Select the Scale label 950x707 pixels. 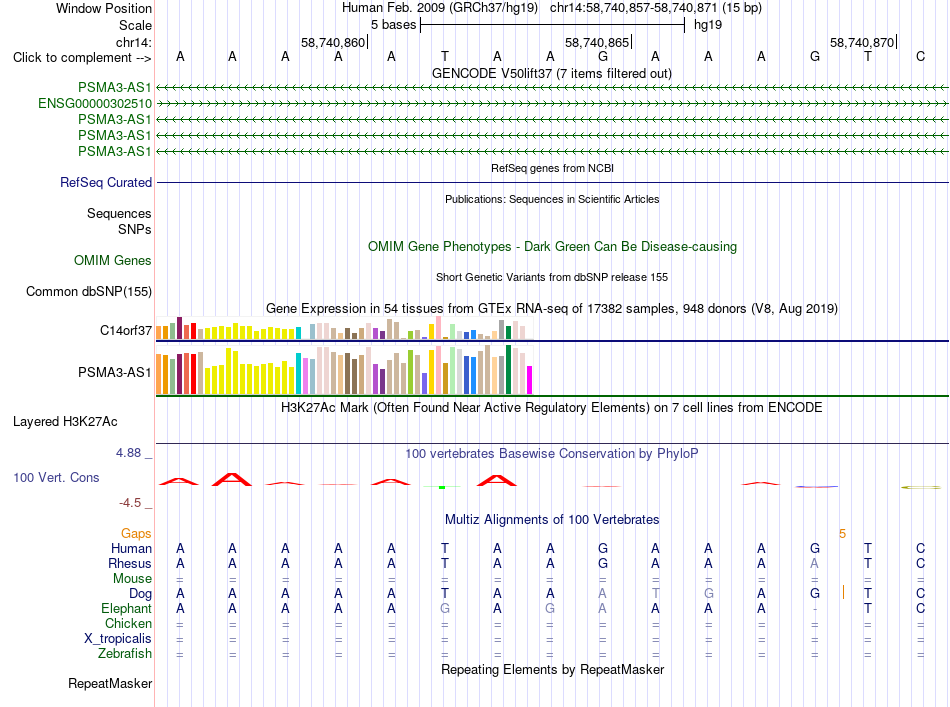pos(135,25)
